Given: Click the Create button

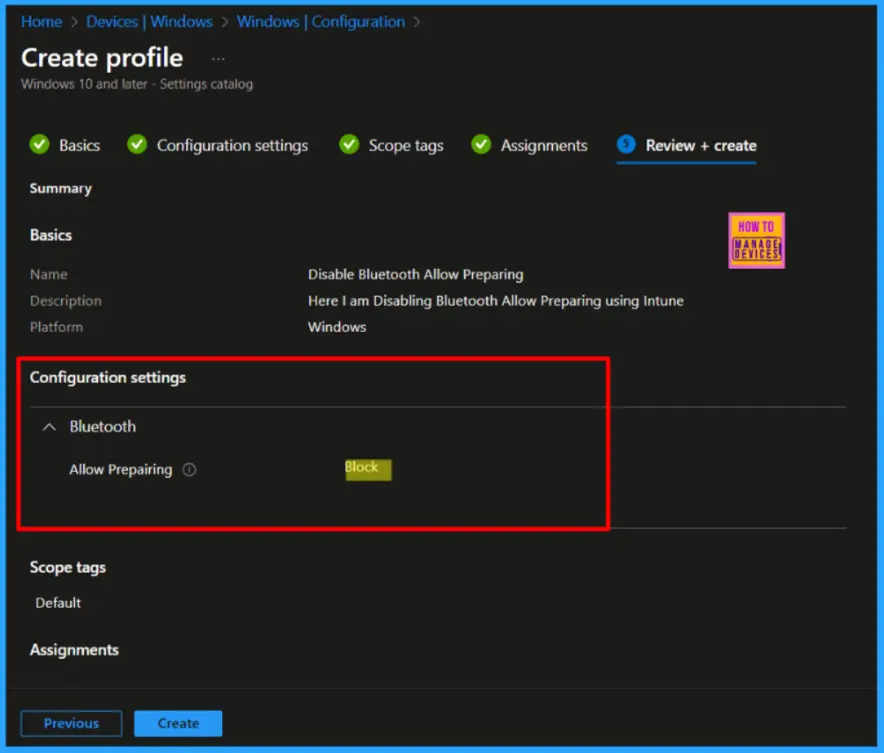Looking at the screenshot, I should point(178,723).
